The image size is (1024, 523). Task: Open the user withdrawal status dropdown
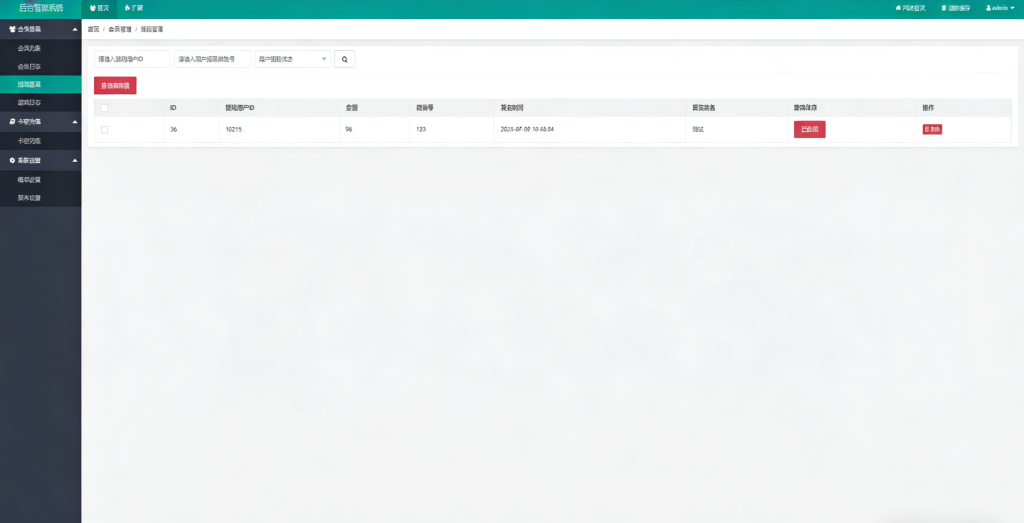[292, 59]
